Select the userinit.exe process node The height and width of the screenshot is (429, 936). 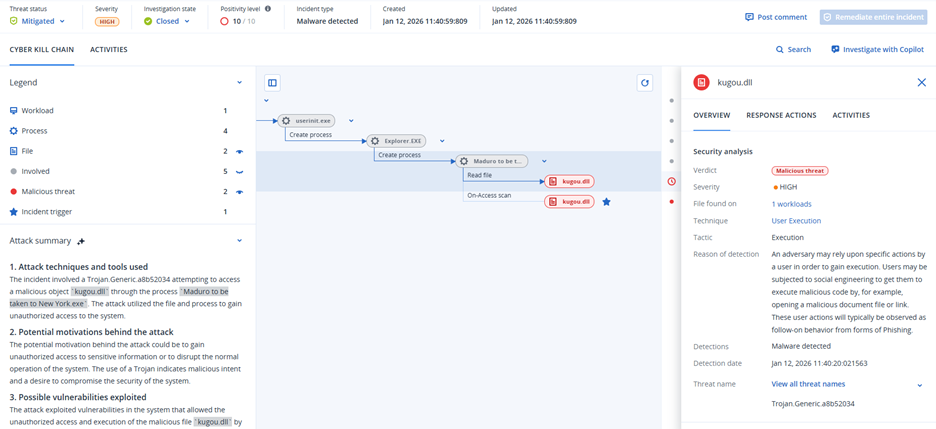pyautogui.click(x=312, y=120)
